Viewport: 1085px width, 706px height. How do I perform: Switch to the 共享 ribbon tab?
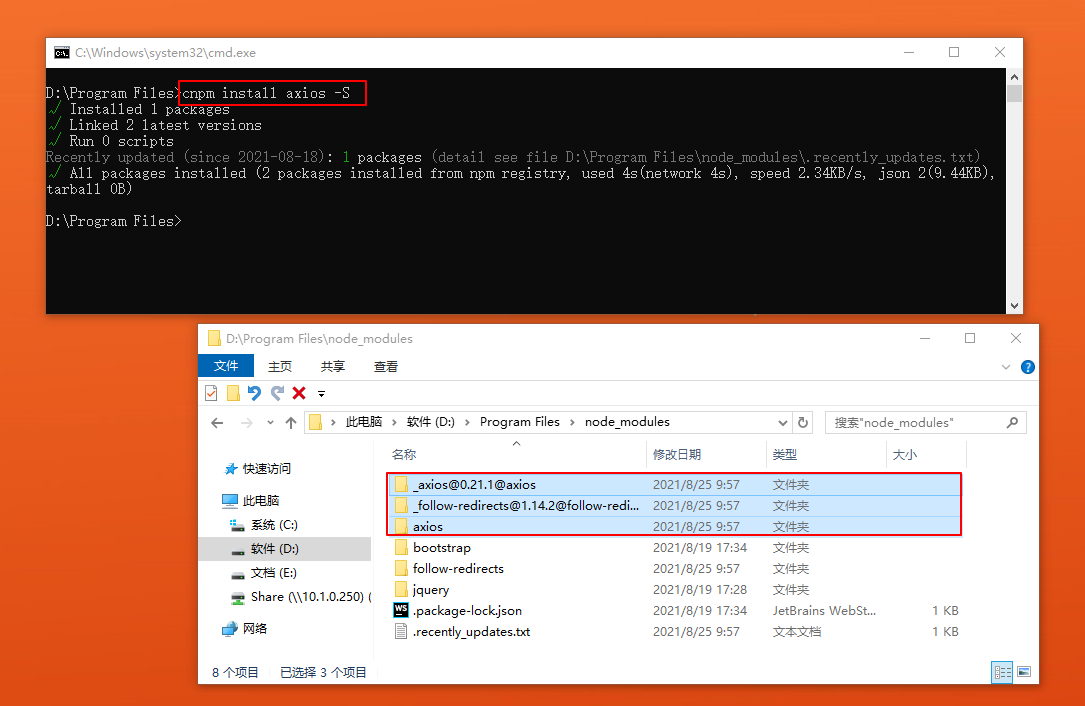333,367
